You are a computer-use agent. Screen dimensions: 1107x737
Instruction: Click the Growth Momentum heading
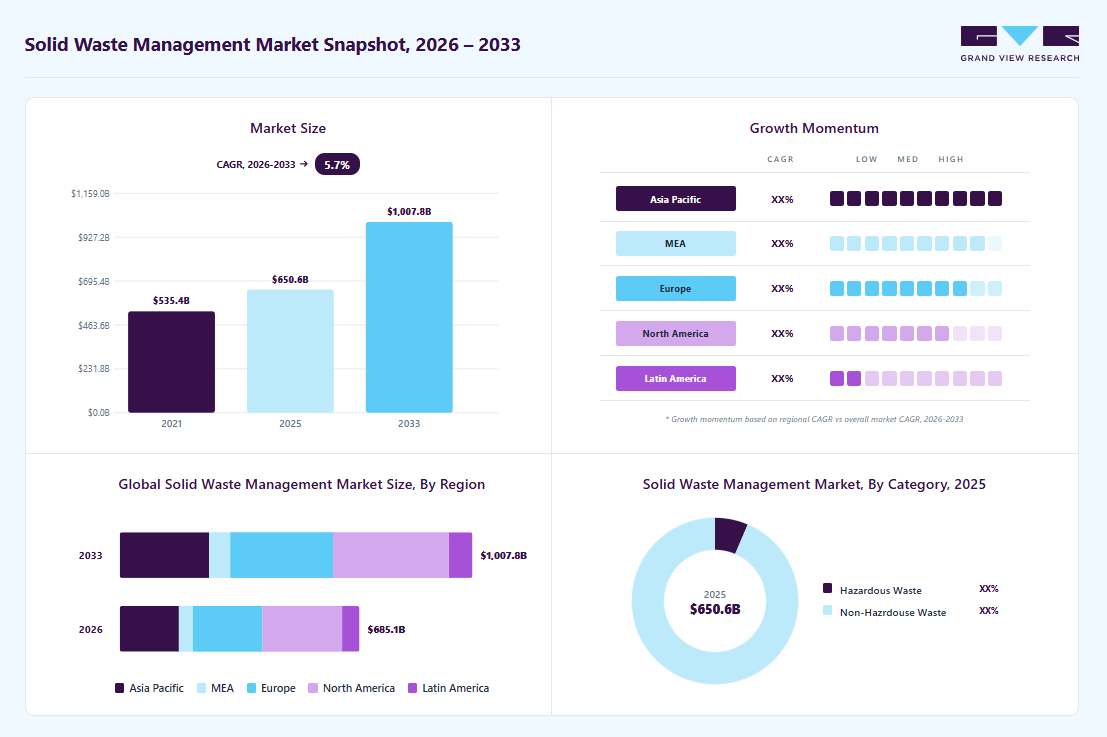[814, 128]
